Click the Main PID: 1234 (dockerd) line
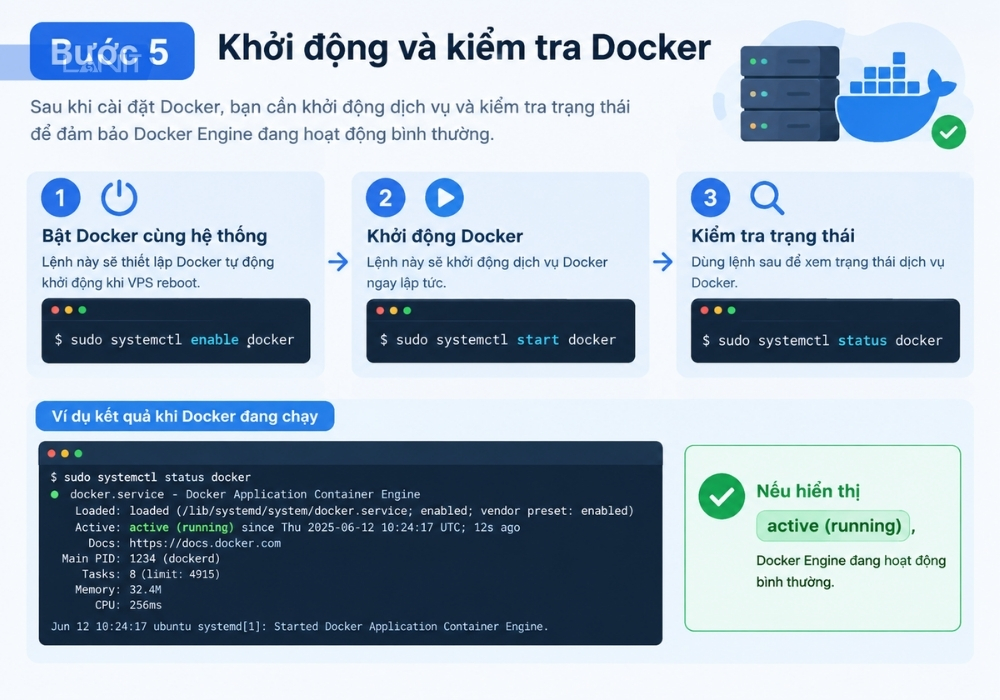 tap(140, 558)
